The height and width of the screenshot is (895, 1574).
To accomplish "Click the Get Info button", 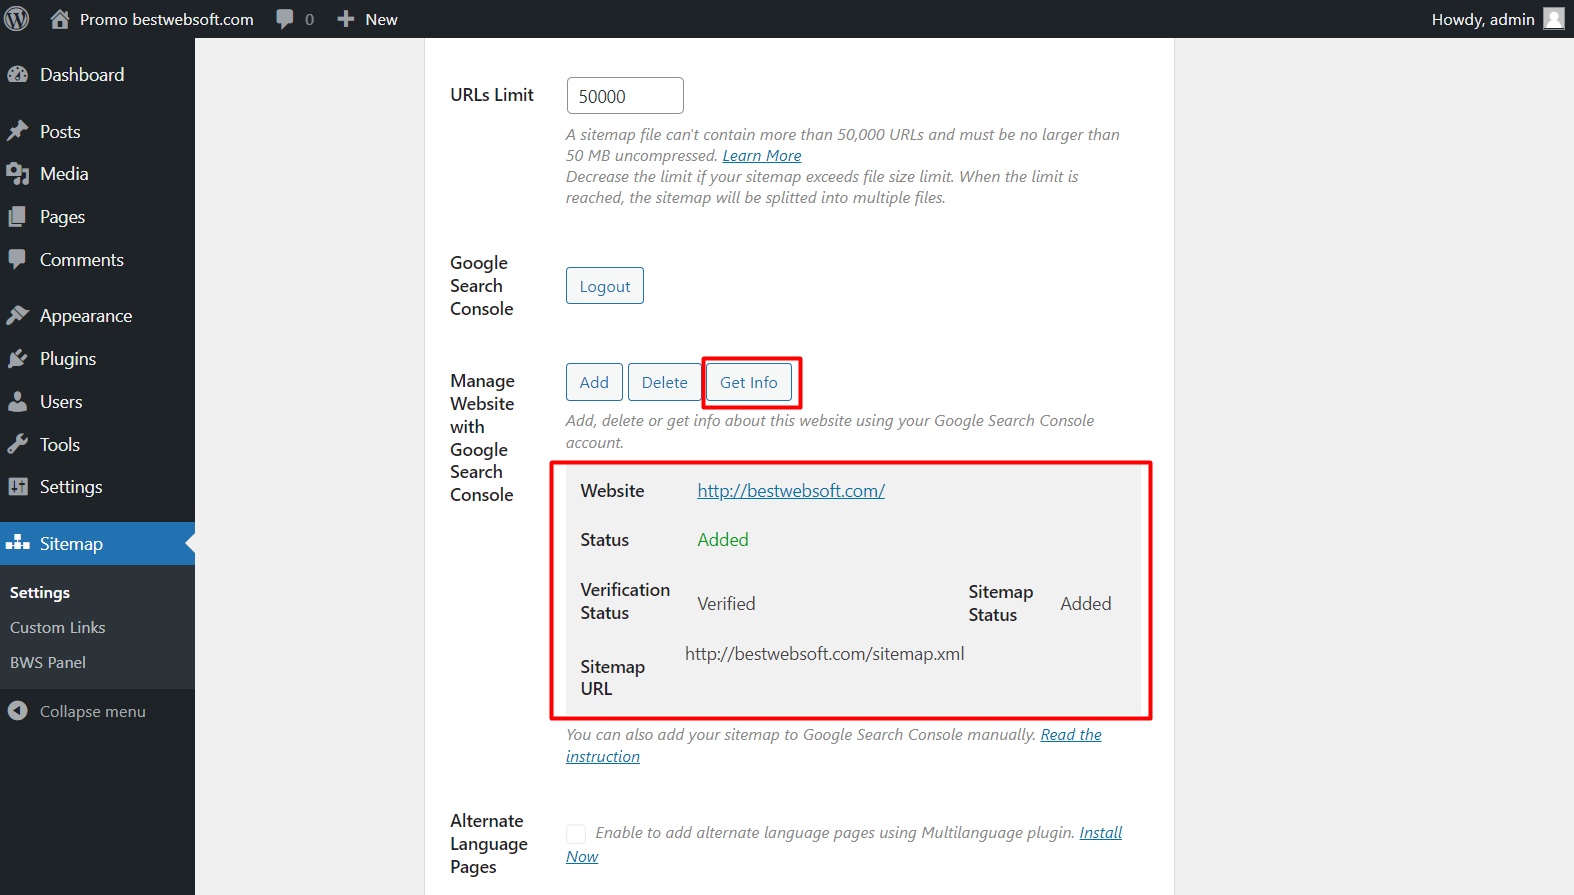I will [749, 382].
